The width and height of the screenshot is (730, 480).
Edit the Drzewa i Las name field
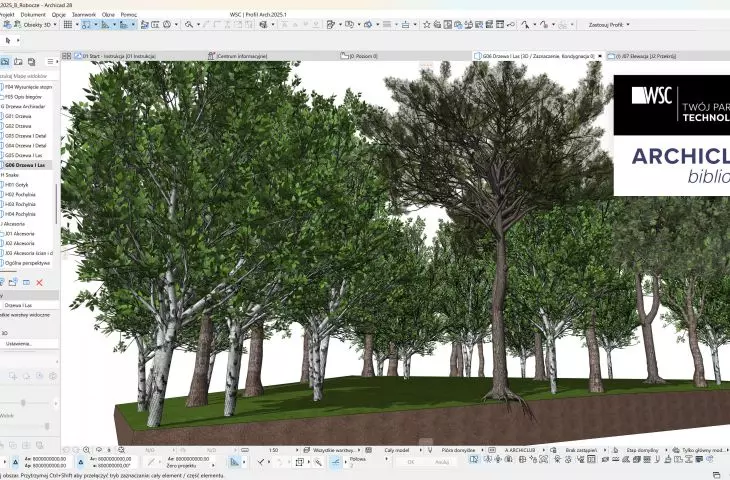30,305
